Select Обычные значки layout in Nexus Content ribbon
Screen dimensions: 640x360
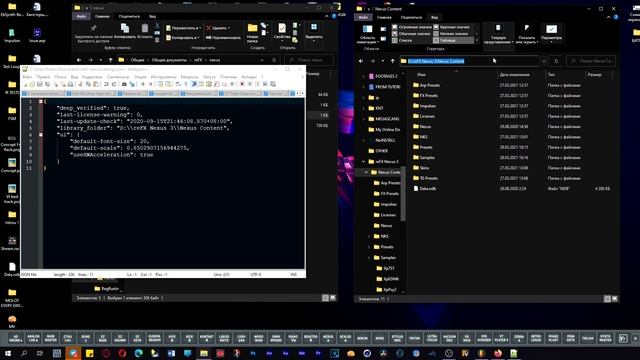tap(411, 34)
